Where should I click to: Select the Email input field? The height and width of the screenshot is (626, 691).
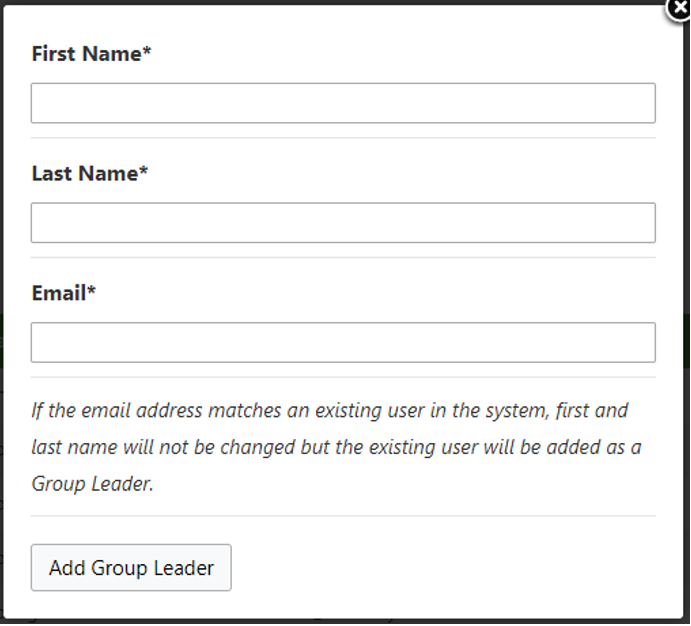tap(343, 342)
